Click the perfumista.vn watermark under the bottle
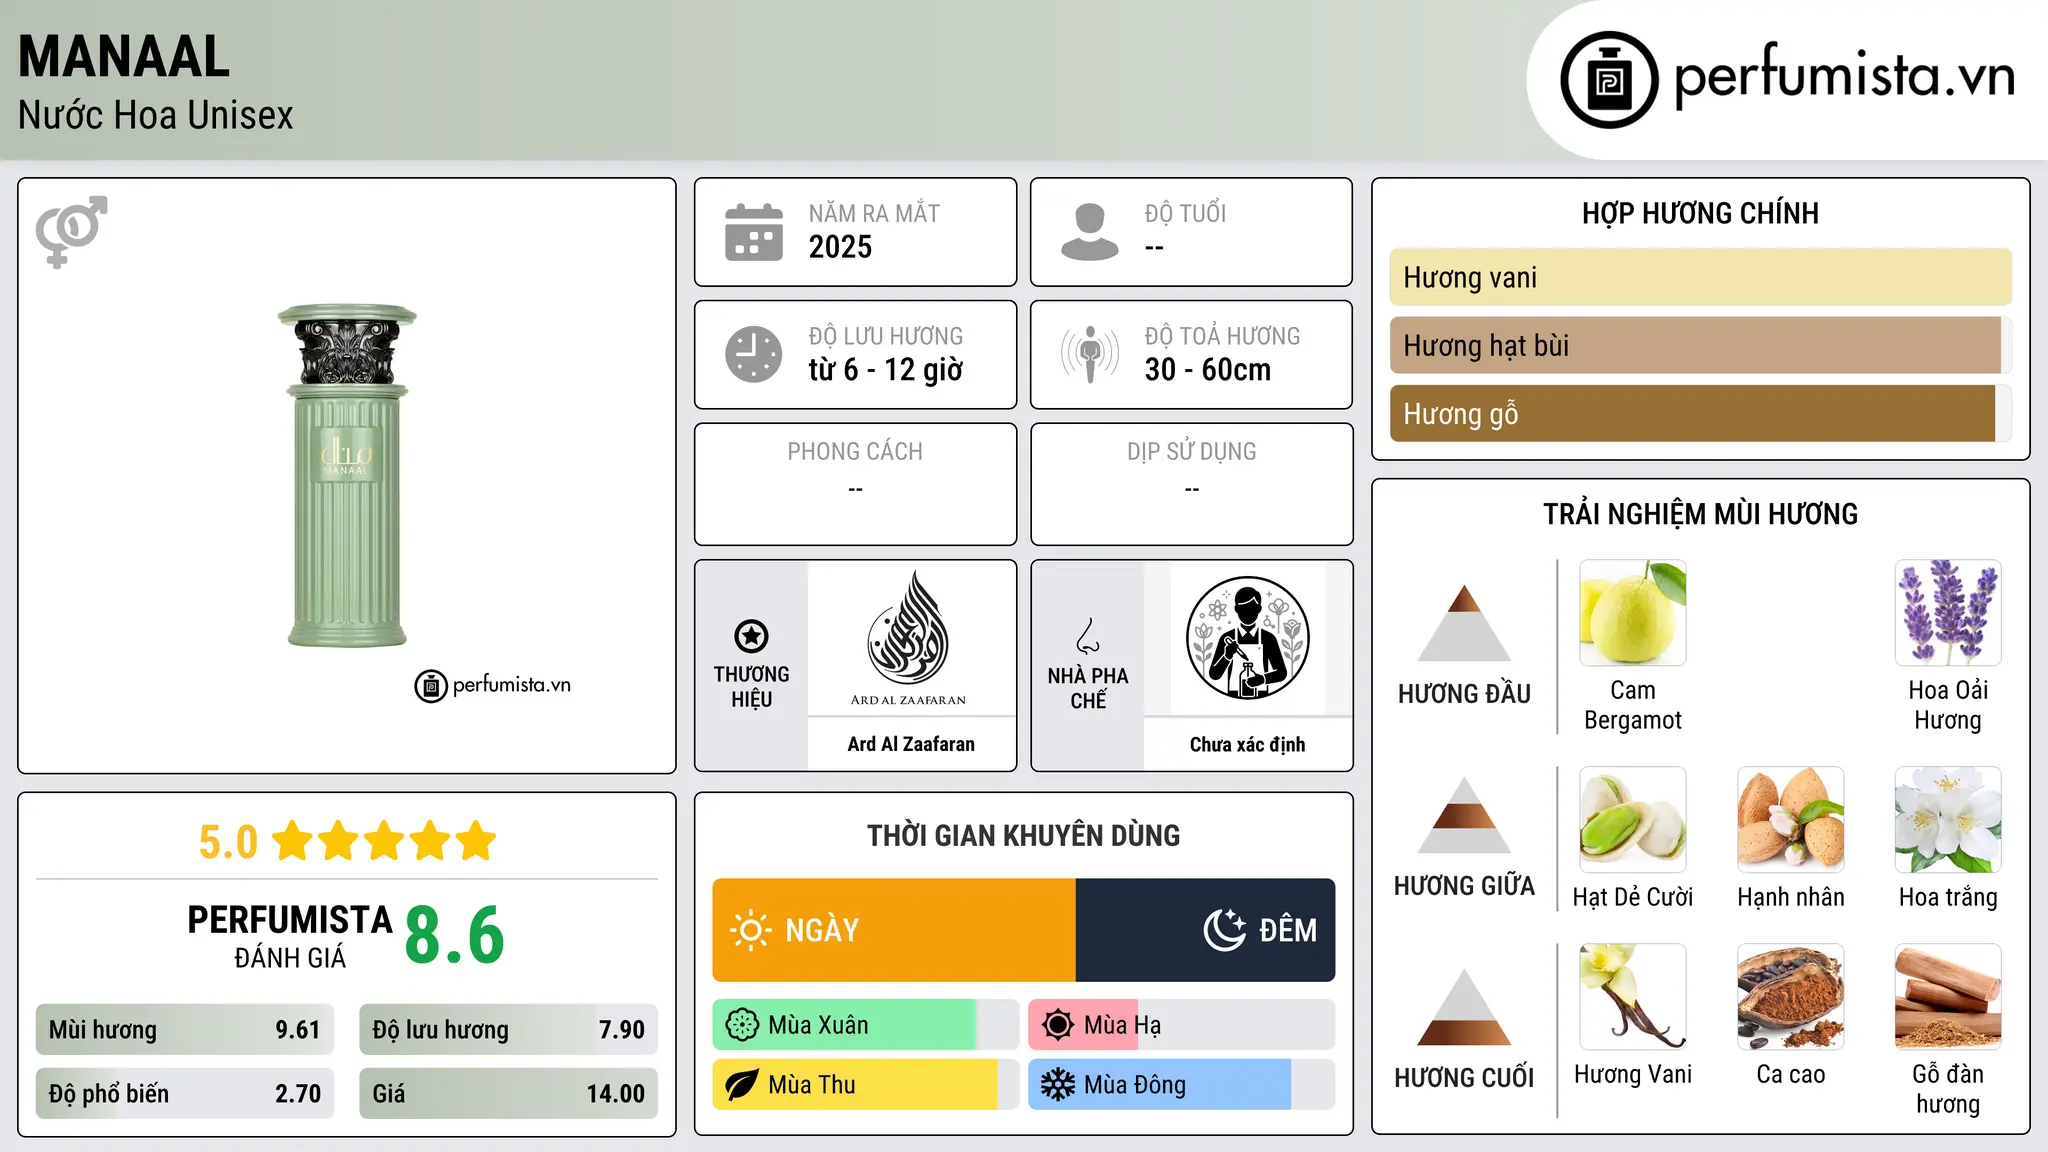 click(493, 686)
